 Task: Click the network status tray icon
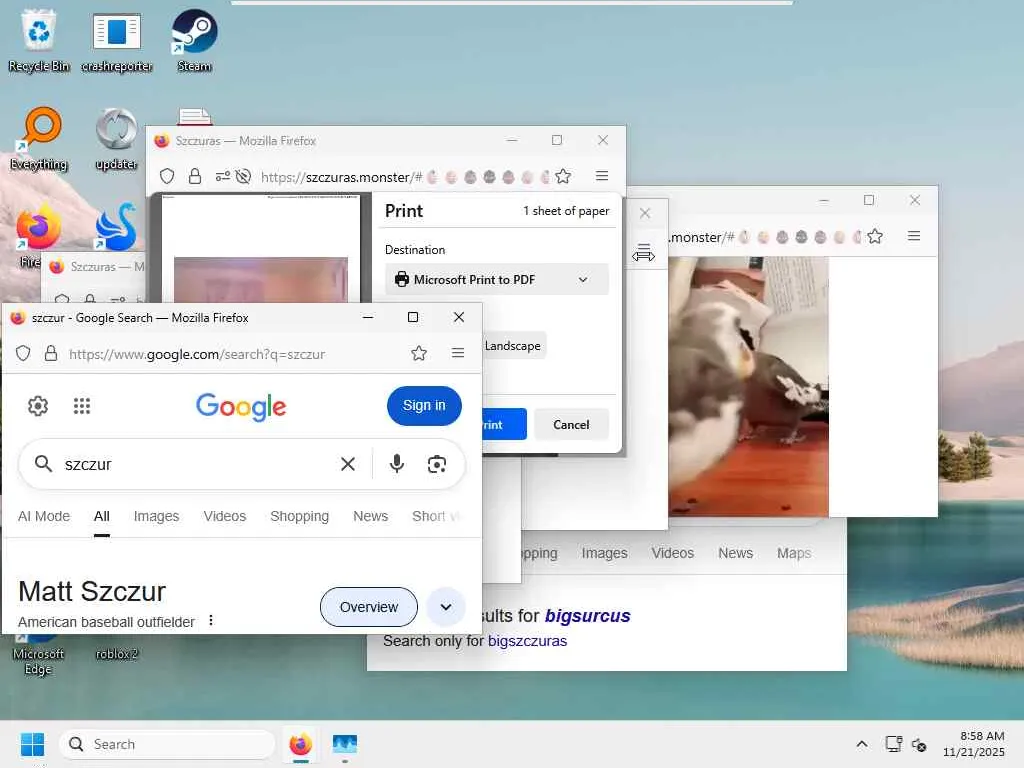click(893, 744)
